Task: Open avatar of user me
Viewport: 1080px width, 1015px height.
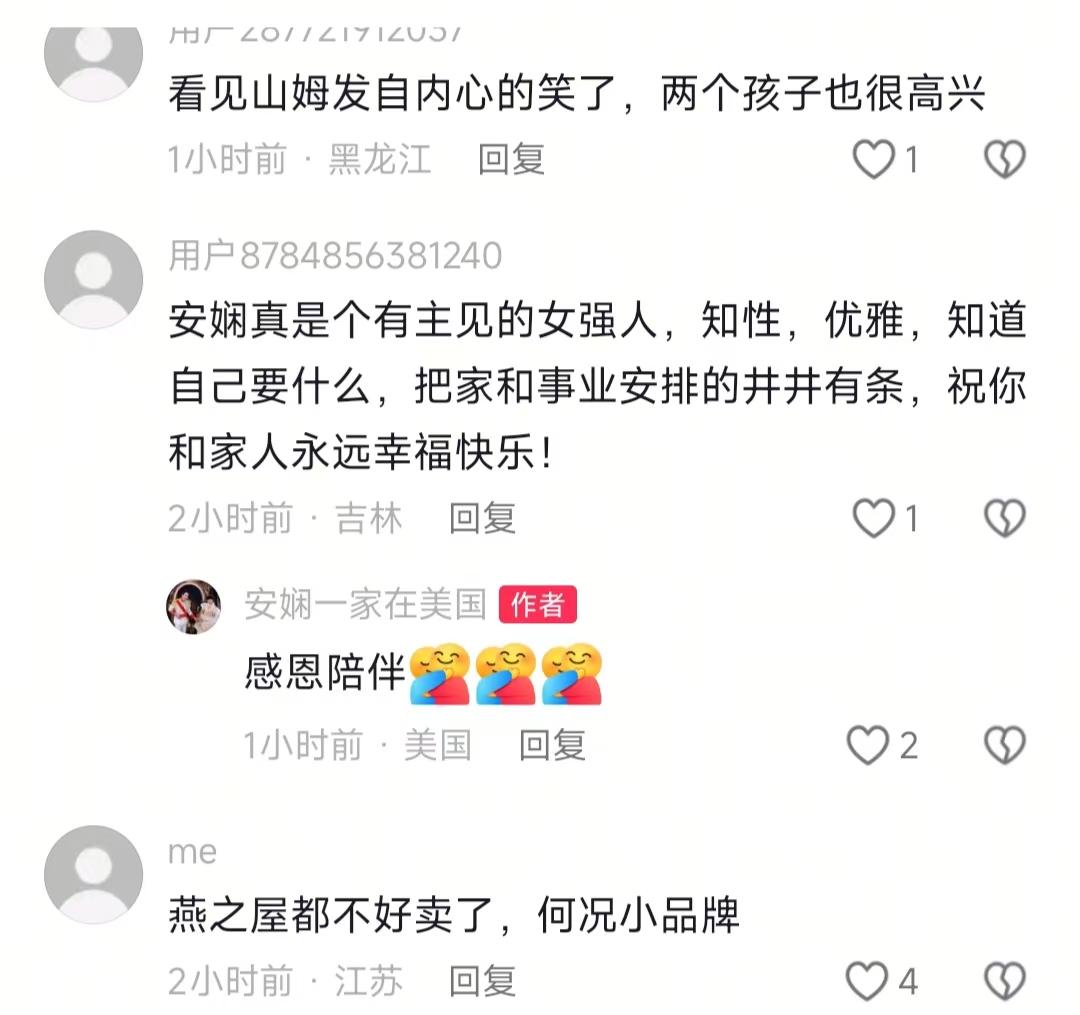Action: 94,874
